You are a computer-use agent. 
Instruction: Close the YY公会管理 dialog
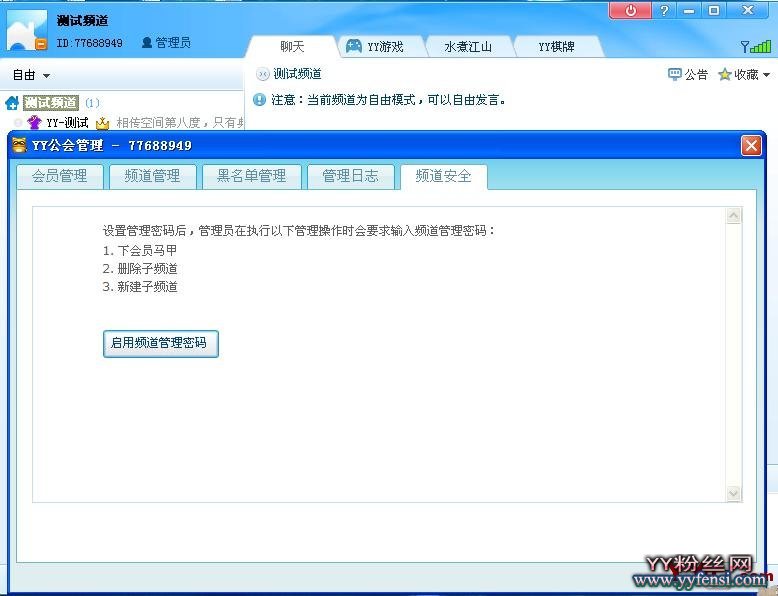pyautogui.click(x=751, y=146)
